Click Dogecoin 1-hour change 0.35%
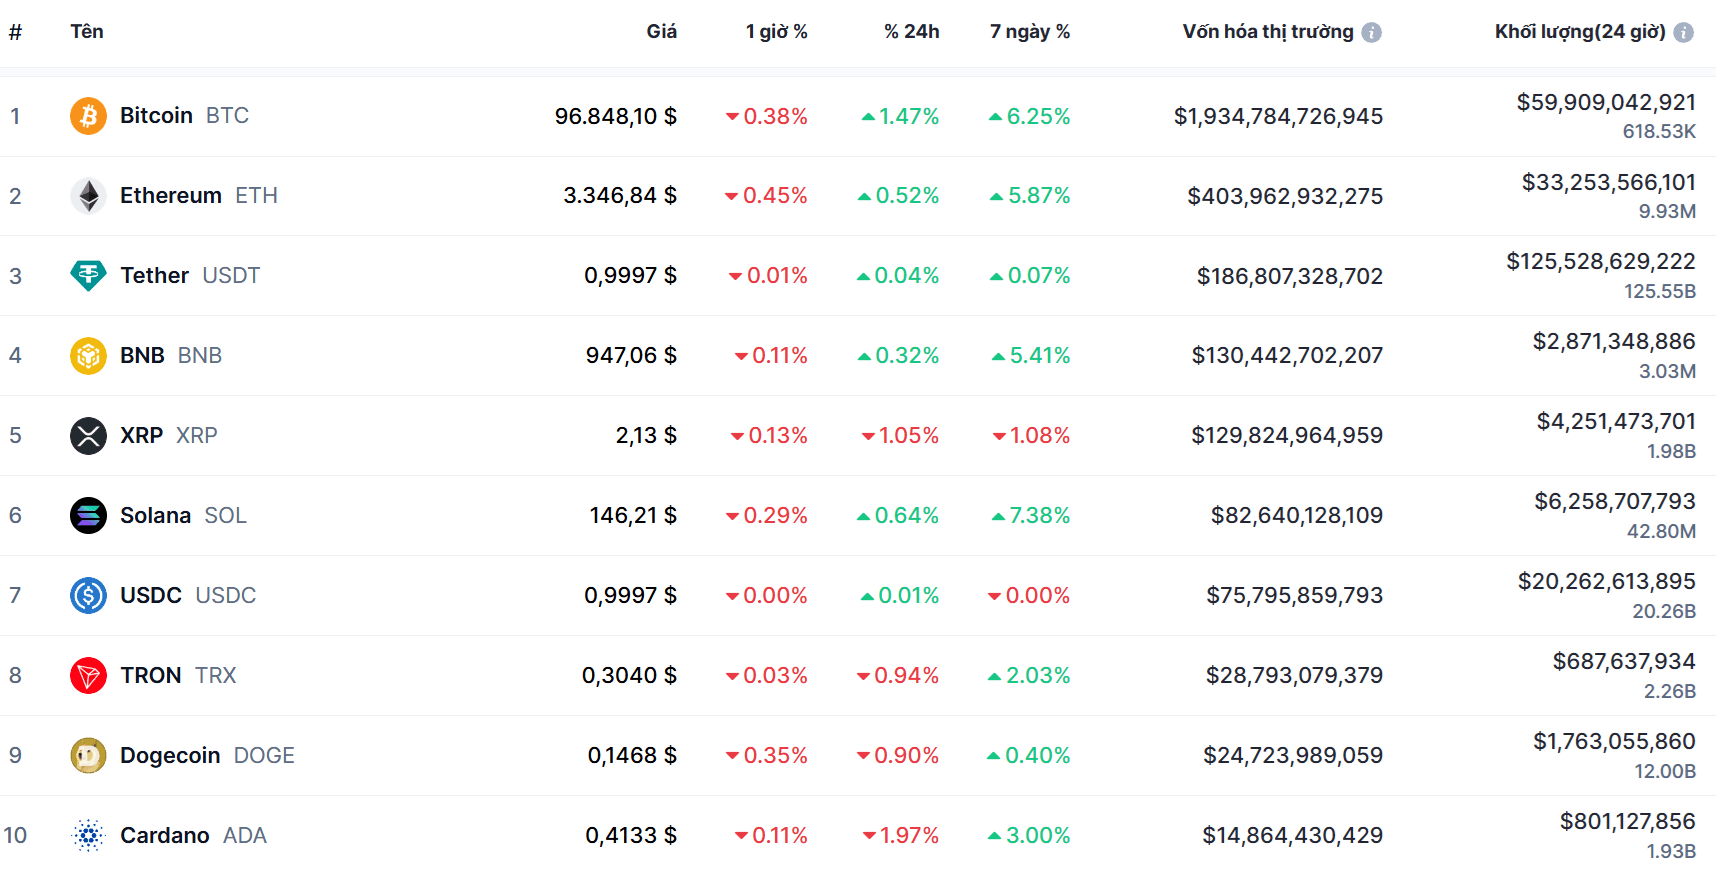This screenshot has height=875, width=1716. click(766, 755)
